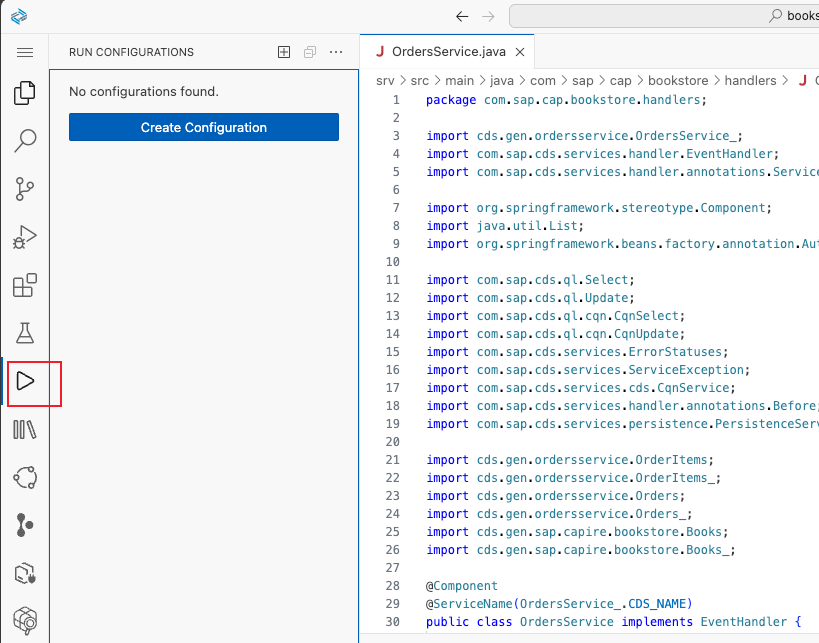Go back using the left arrow
This screenshot has width=819, height=643.
pyautogui.click(x=461, y=16)
